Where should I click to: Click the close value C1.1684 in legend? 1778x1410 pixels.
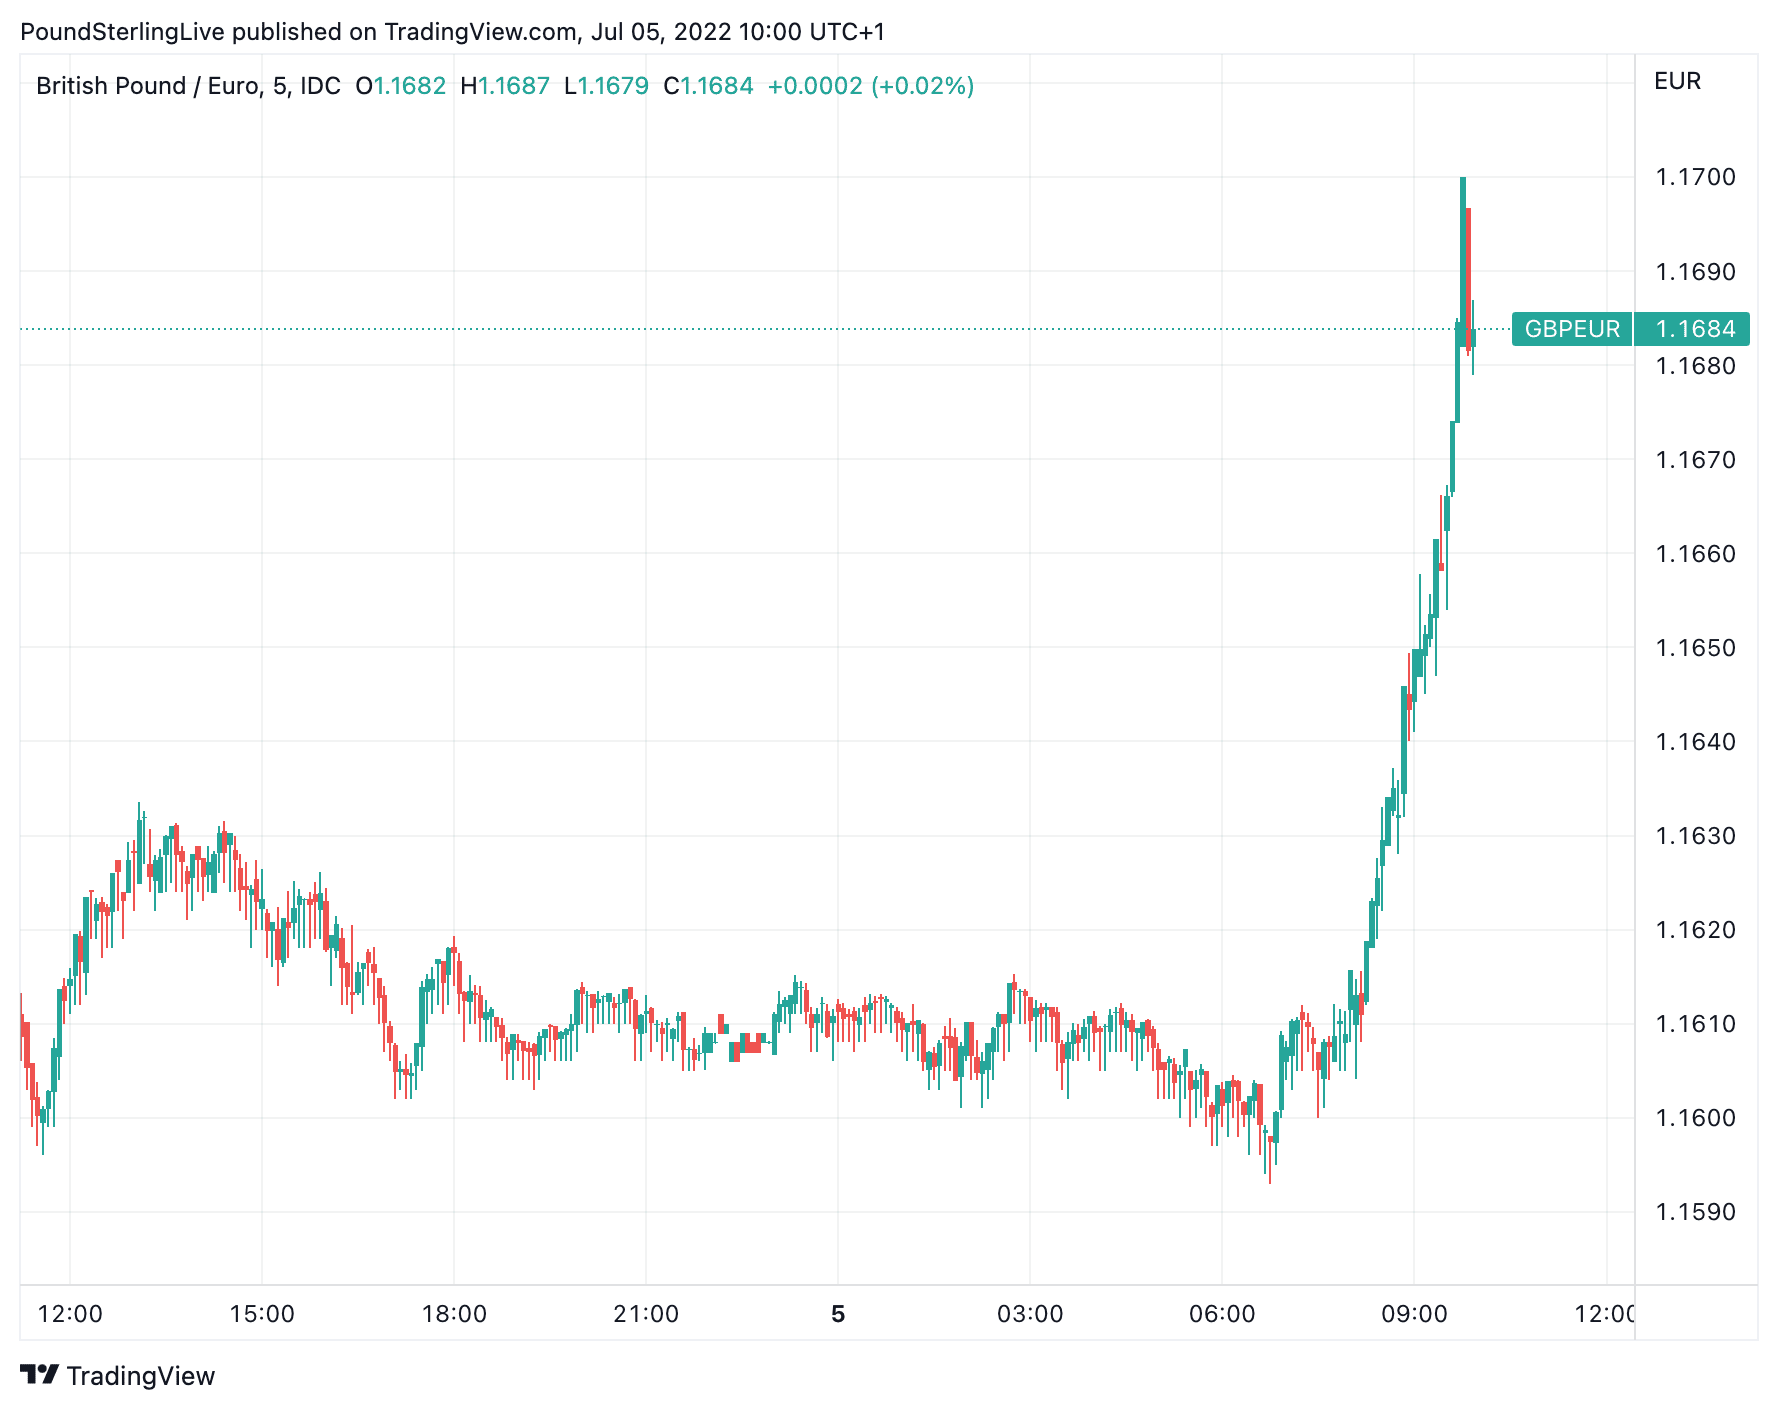point(708,86)
